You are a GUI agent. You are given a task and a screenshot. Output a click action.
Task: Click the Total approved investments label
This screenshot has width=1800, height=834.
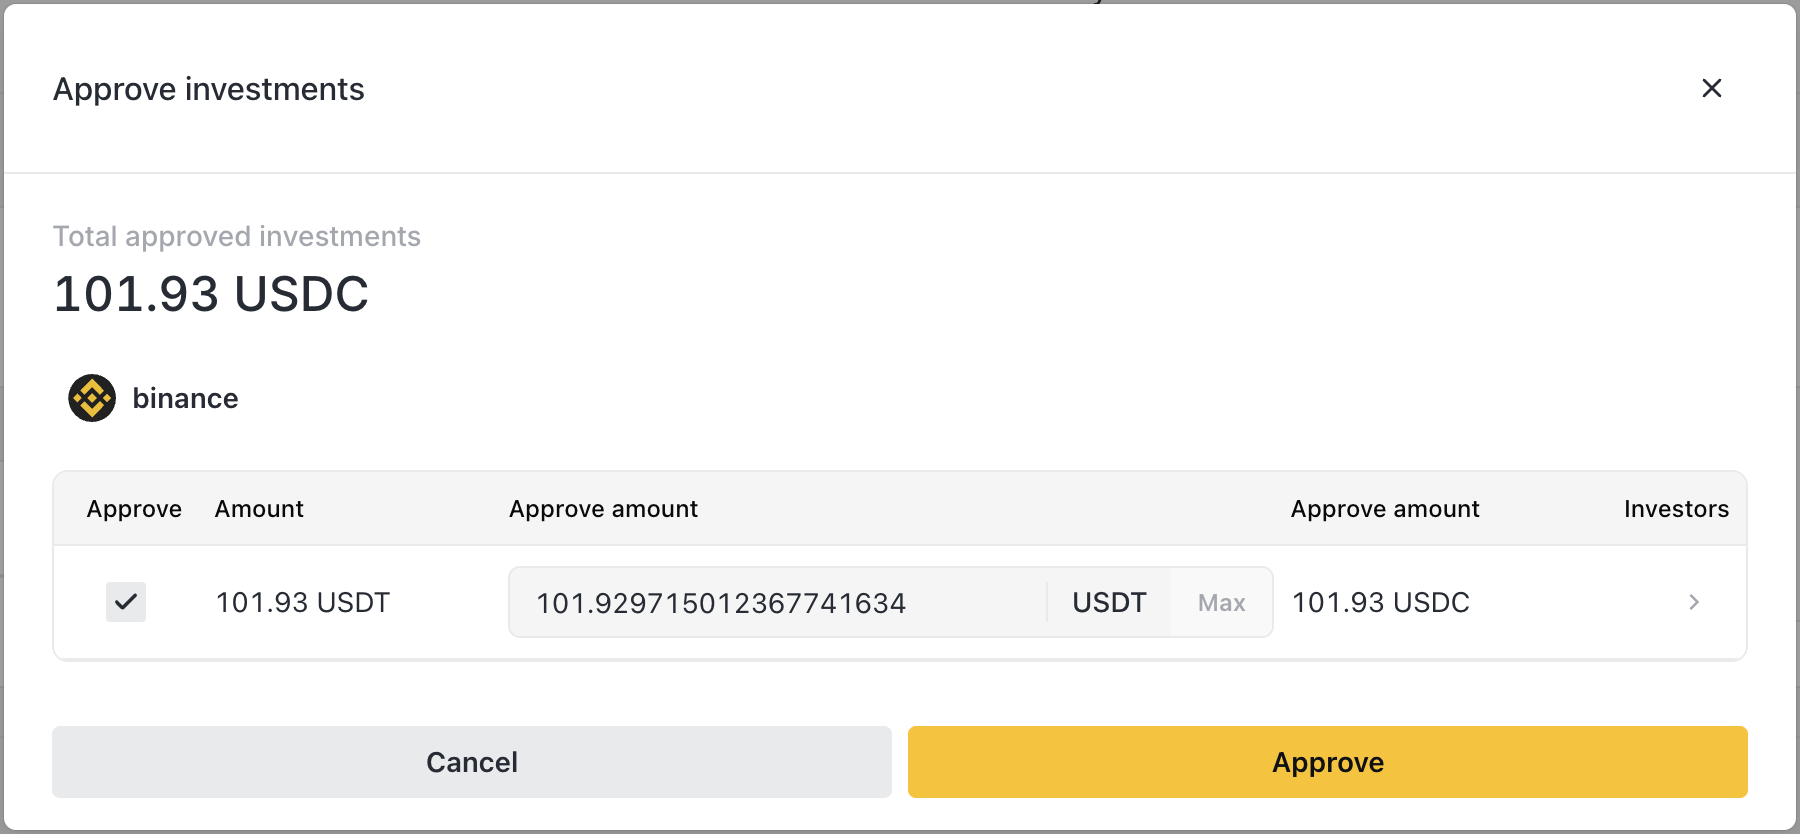[x=237, y=236]
